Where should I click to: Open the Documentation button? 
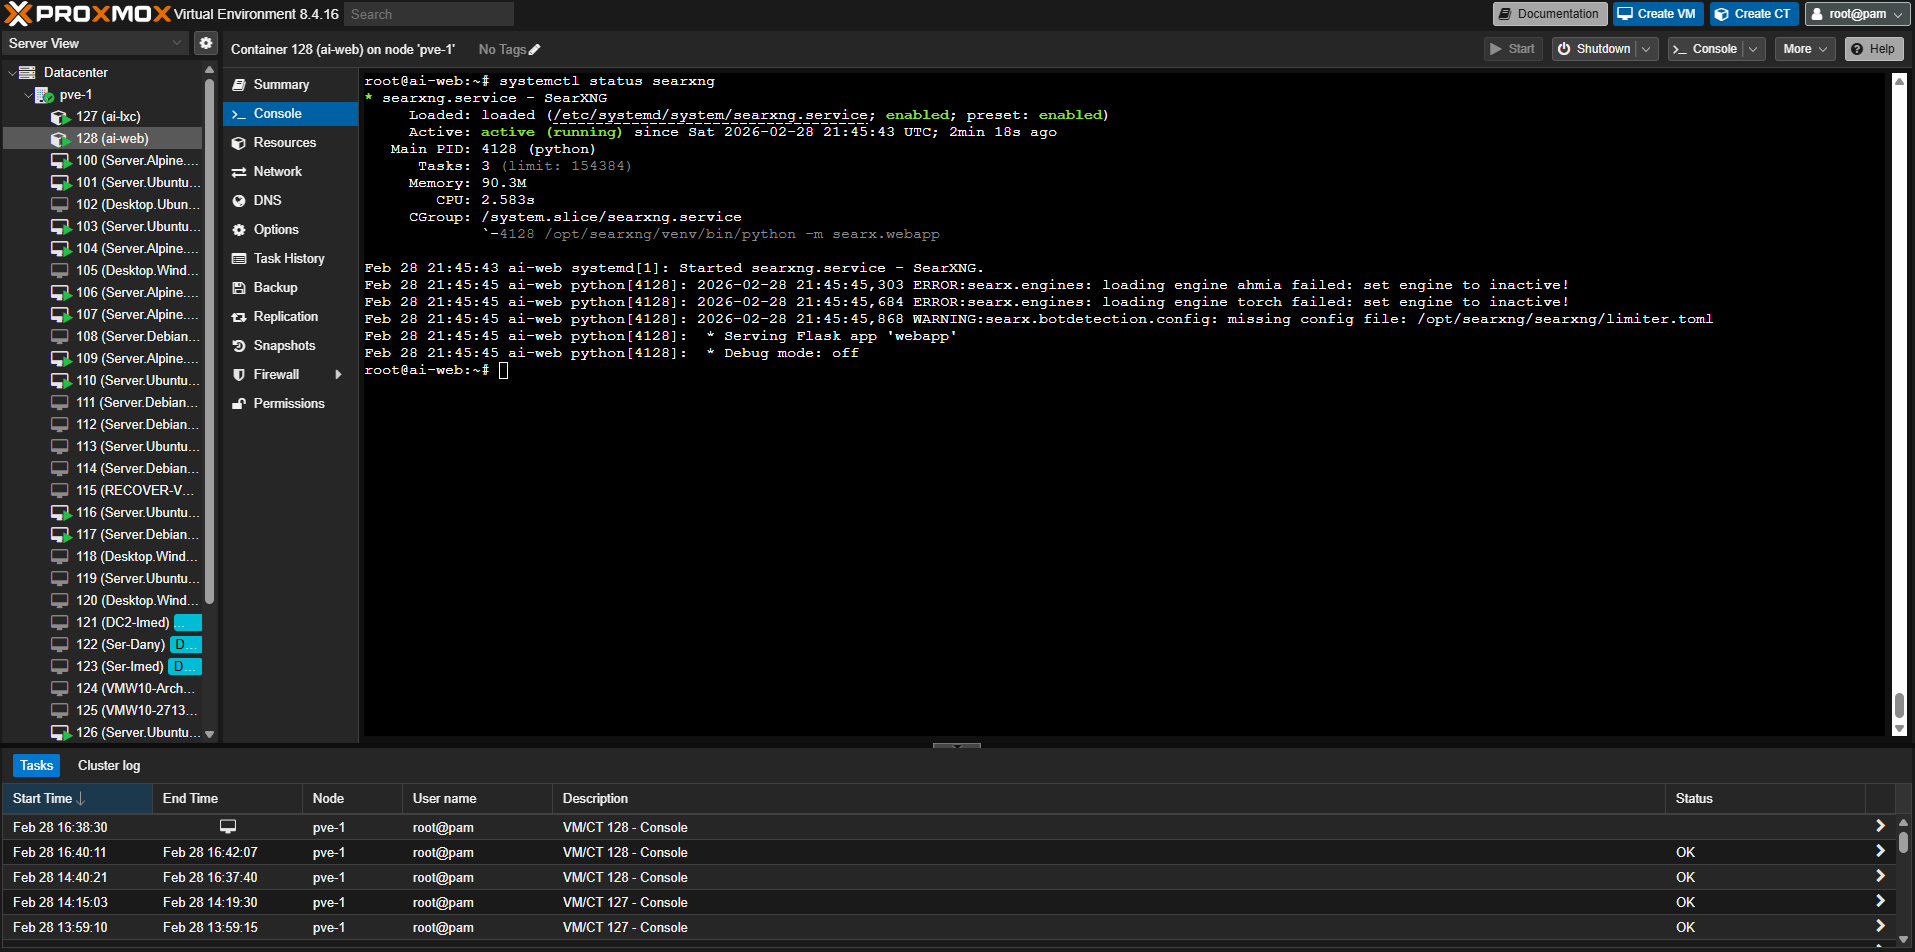[x=1549, y=14]
